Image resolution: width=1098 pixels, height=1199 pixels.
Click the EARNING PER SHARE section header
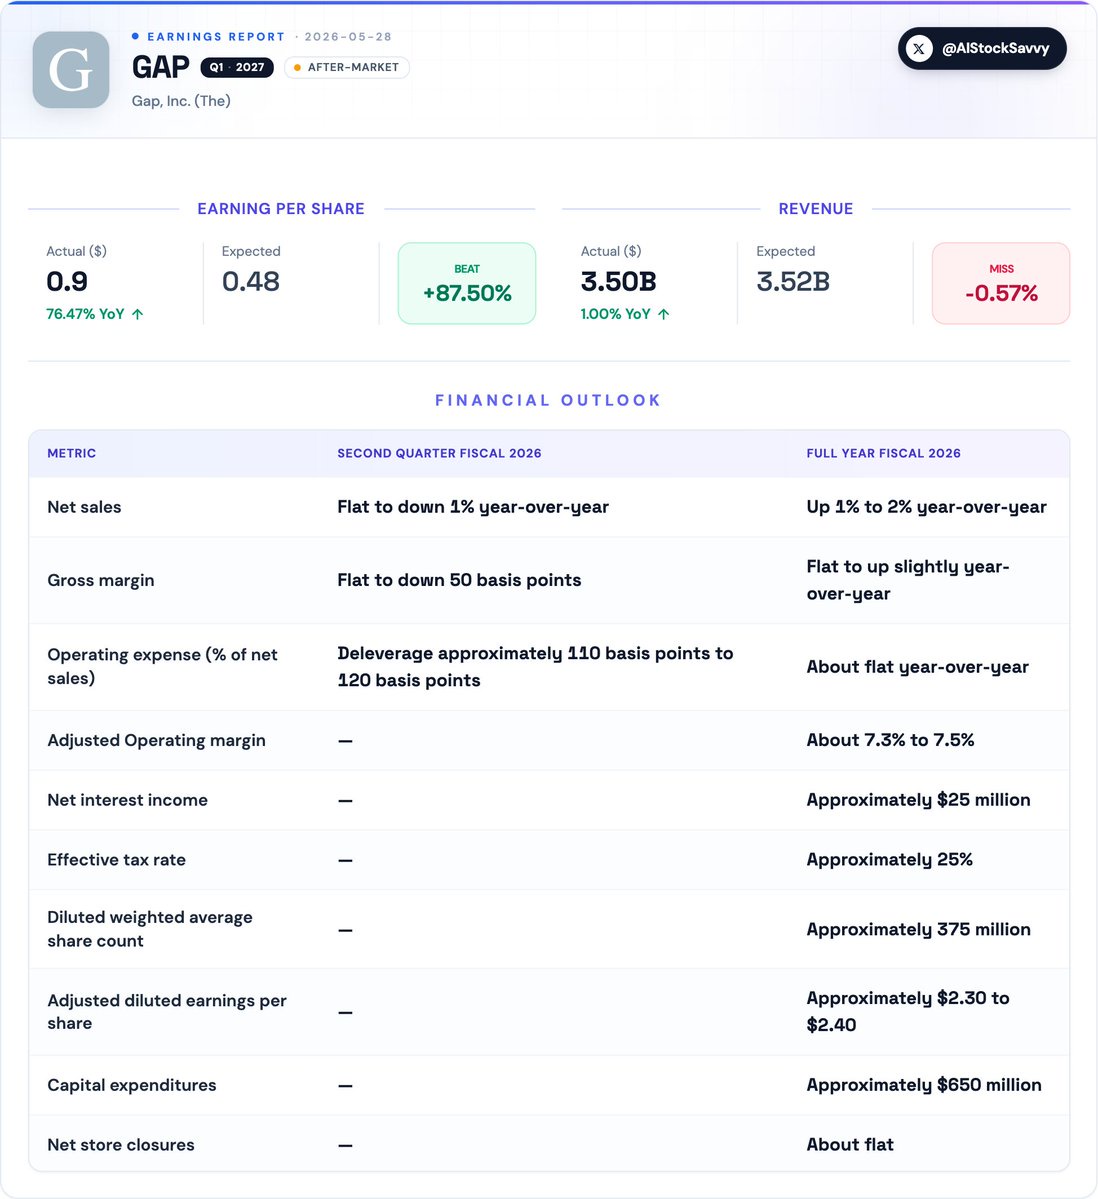pos(281,209)
